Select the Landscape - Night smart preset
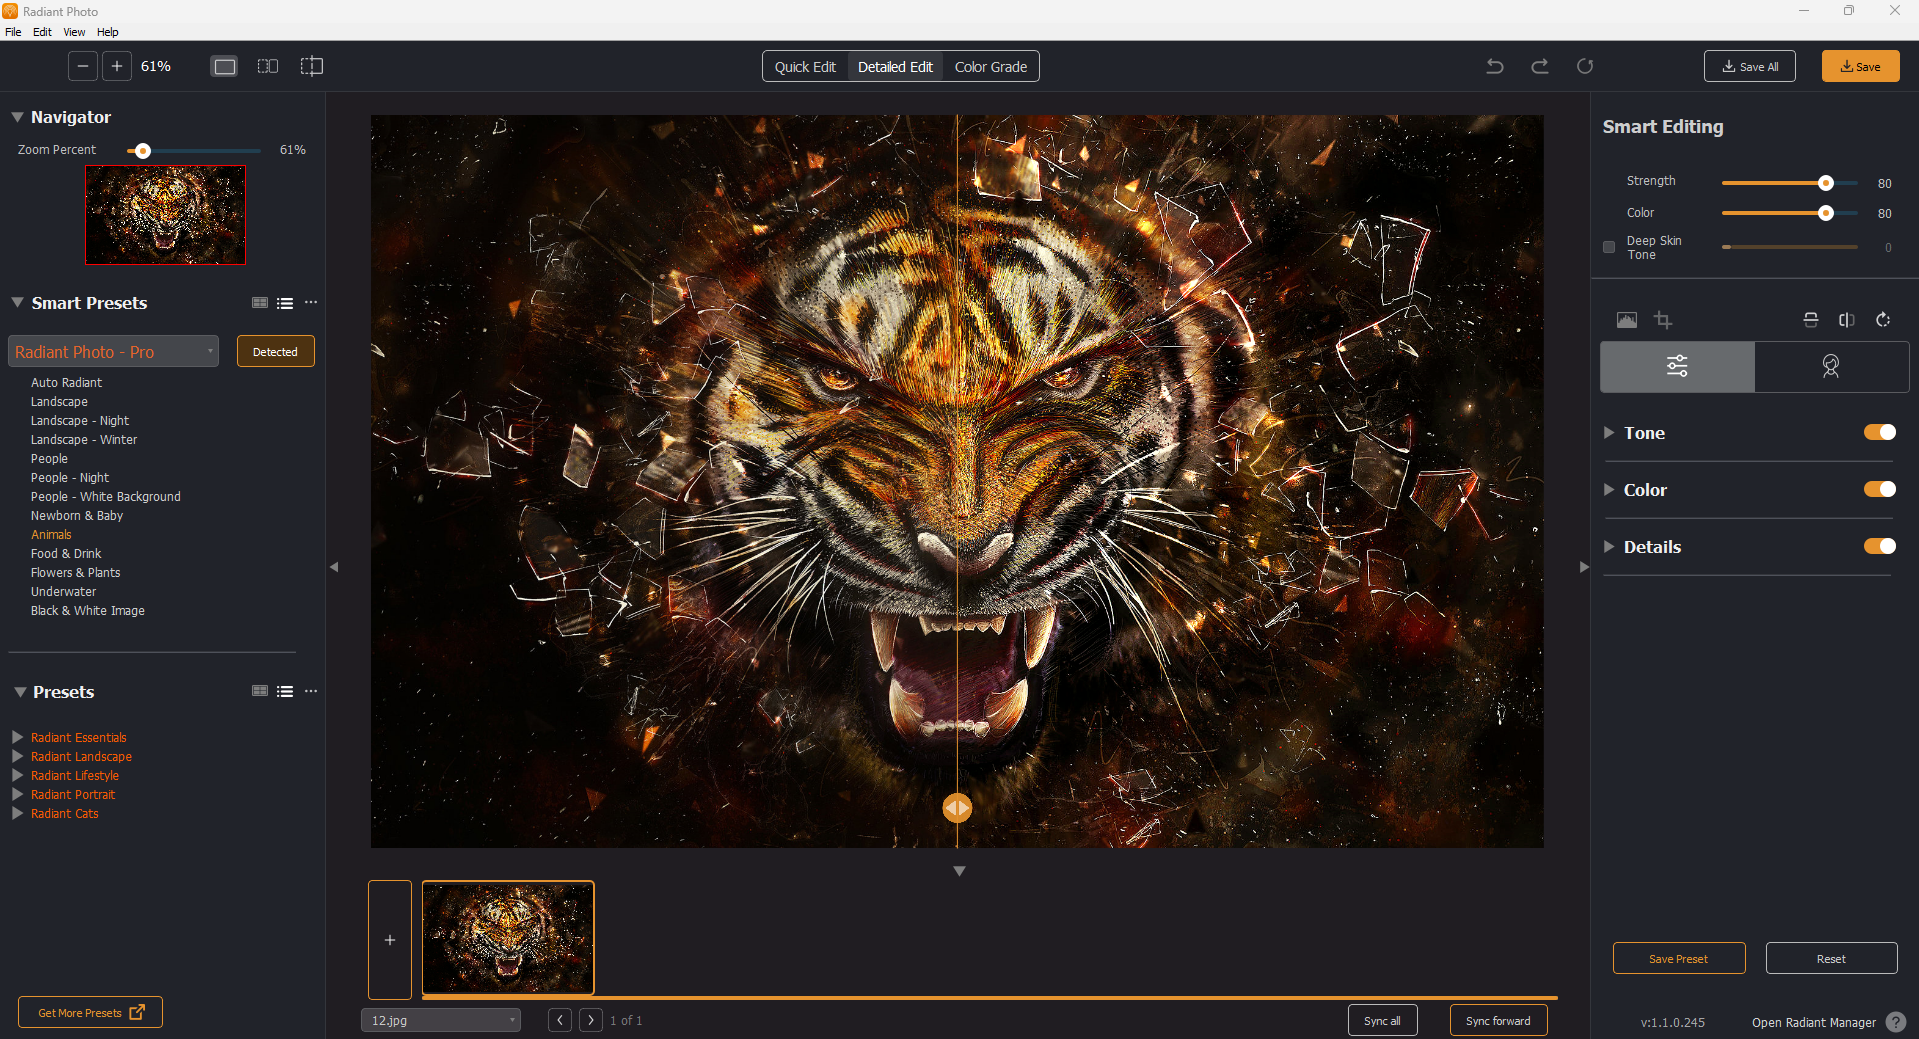The width and height of the screenshot is (1919, 1039). click(80, 421)
